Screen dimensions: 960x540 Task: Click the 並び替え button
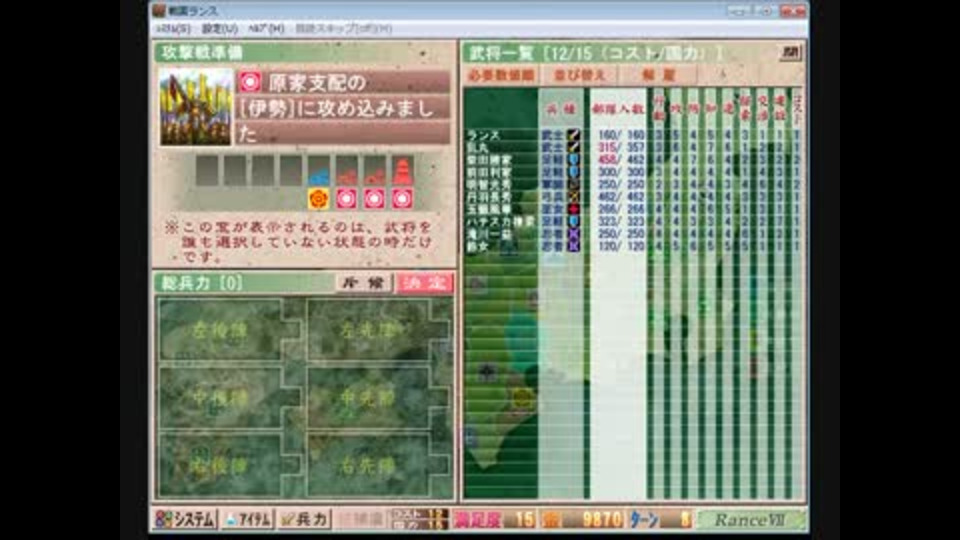pos(579,75)
